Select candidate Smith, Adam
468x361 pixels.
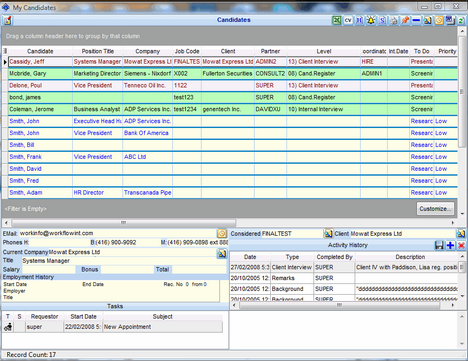pos(26,193)
